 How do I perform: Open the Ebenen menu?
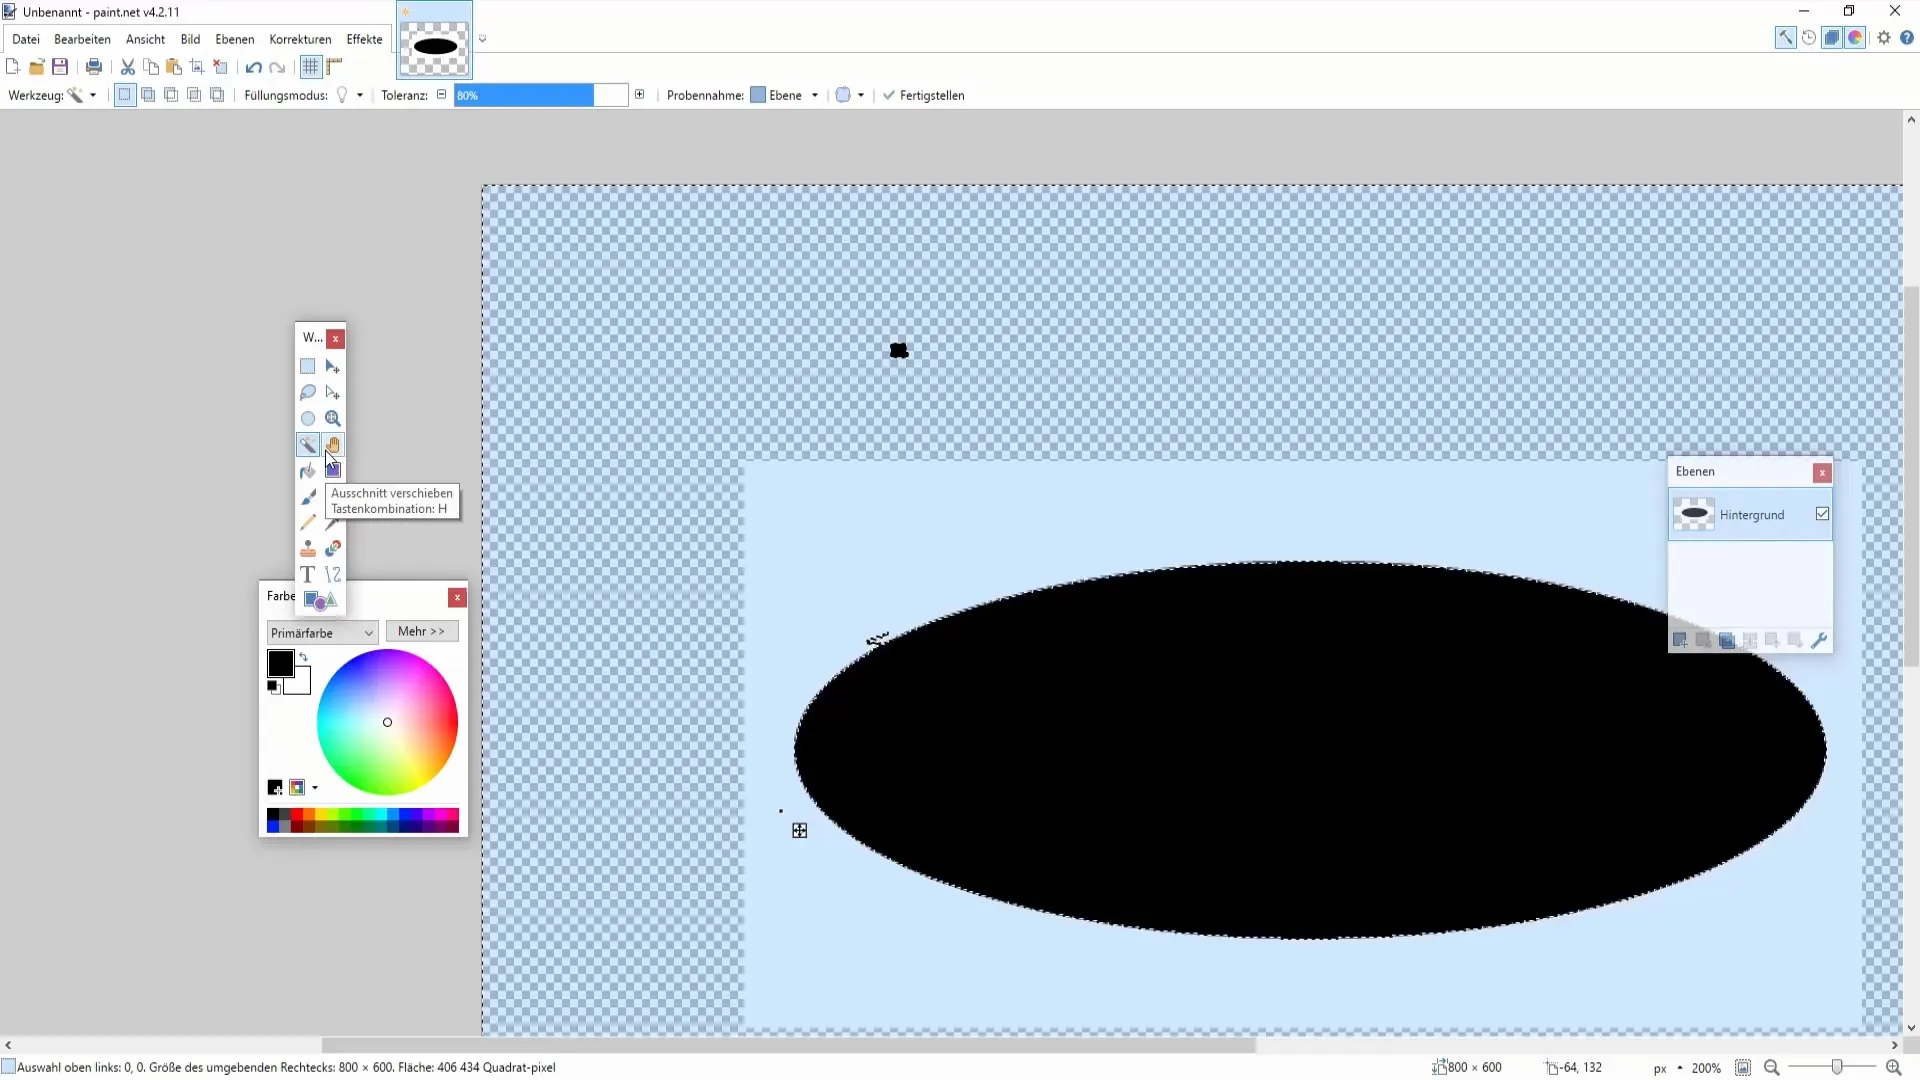click(235, 39)
